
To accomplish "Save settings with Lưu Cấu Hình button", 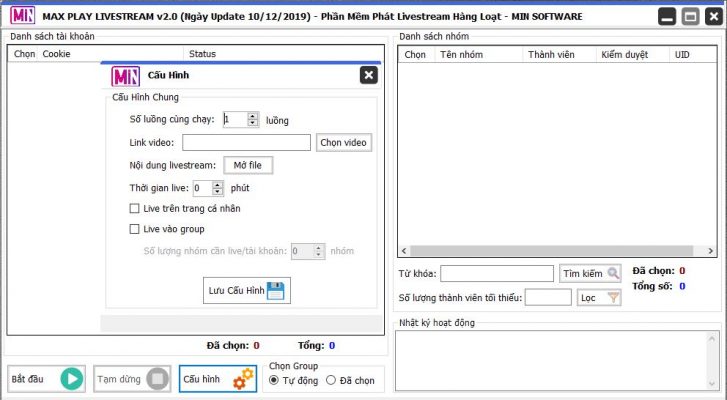I will (246, 290).
